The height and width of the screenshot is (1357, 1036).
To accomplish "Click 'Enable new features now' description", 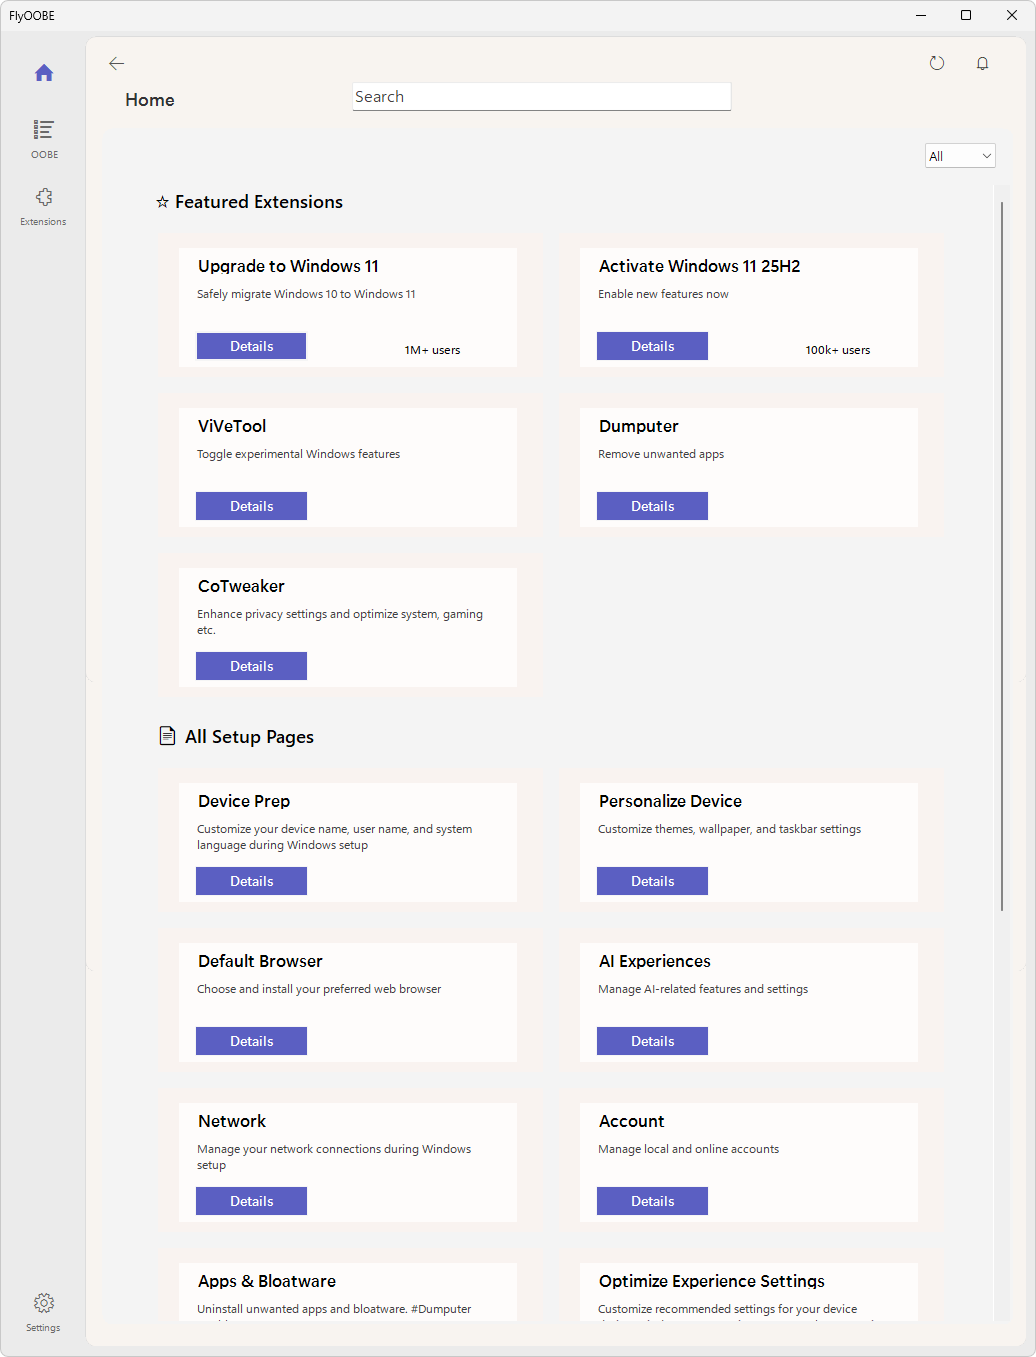I will tap(663, 294).
